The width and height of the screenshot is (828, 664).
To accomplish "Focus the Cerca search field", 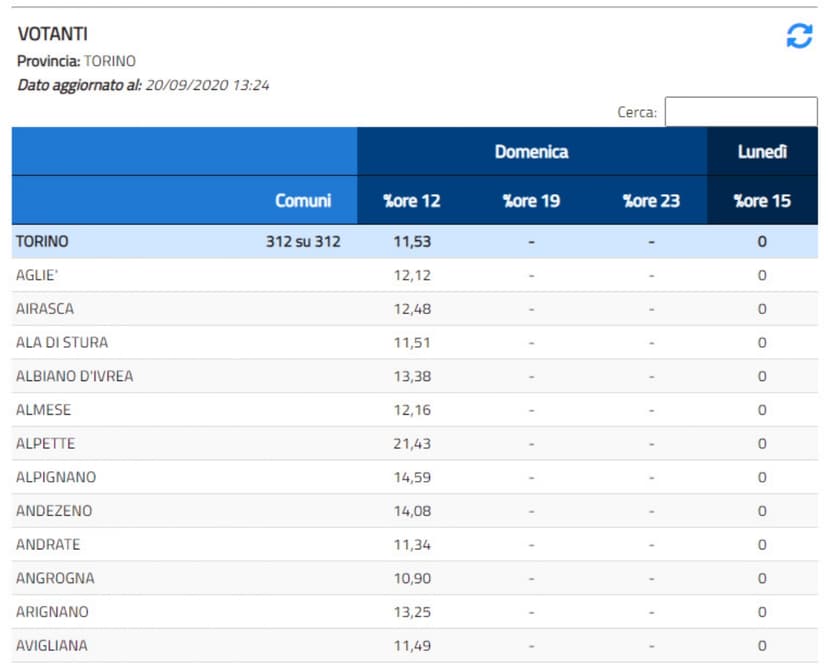I will pyautogui.click(x=740, y=112).
